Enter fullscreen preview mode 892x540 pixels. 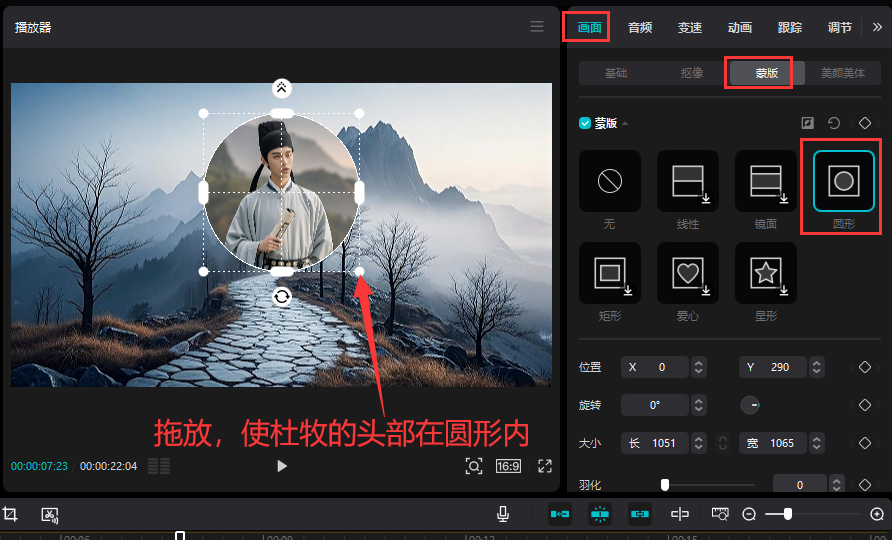[x=544, y=466]
